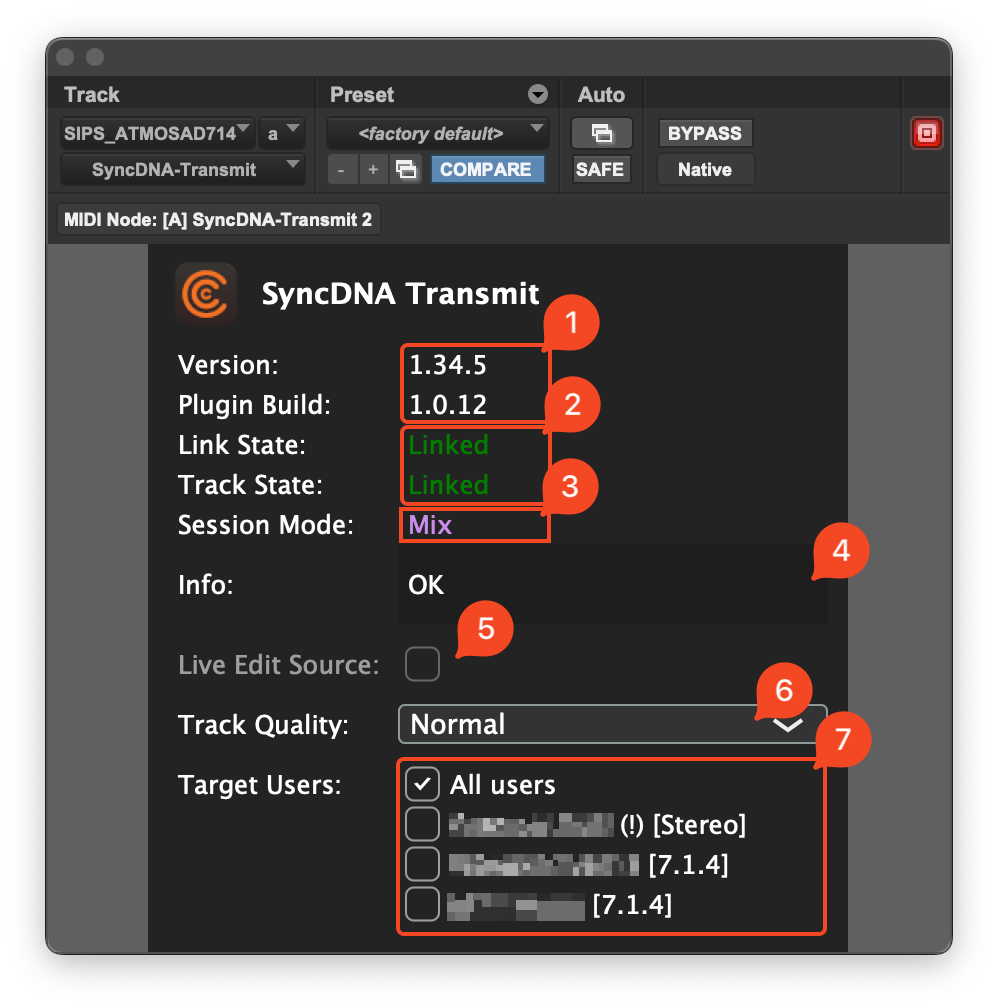Click the SyncDNA Transmit plugin logo
The height and width of the screenshot is (1008, 998).
(206, 294)
